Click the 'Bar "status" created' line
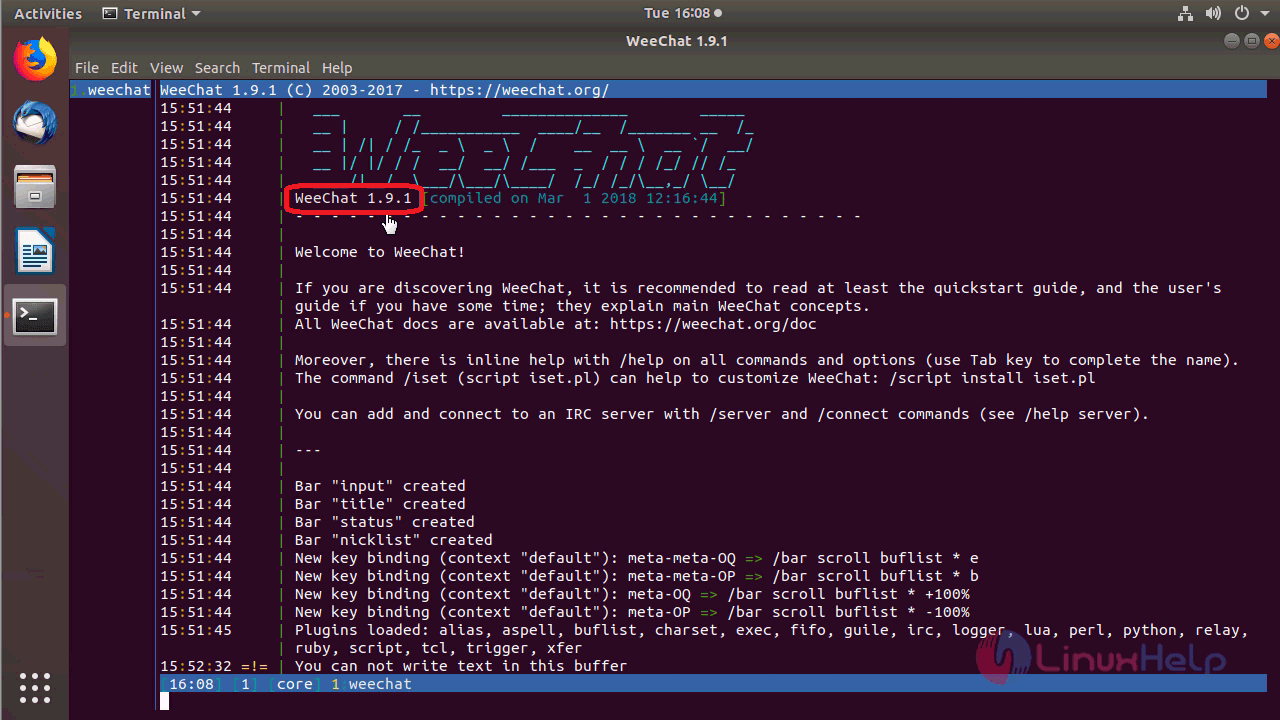 (385, 522)
